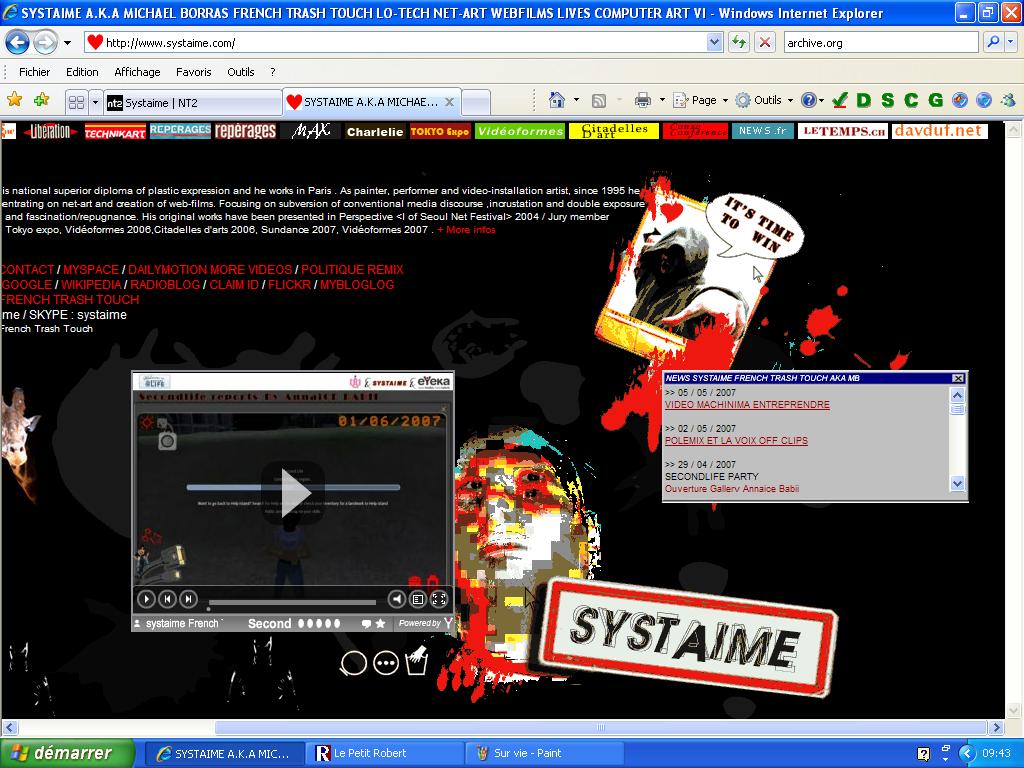Open the Outils menu in menu bar
The width and height of the screenshot is (1024, 768).
coord(240,72)
